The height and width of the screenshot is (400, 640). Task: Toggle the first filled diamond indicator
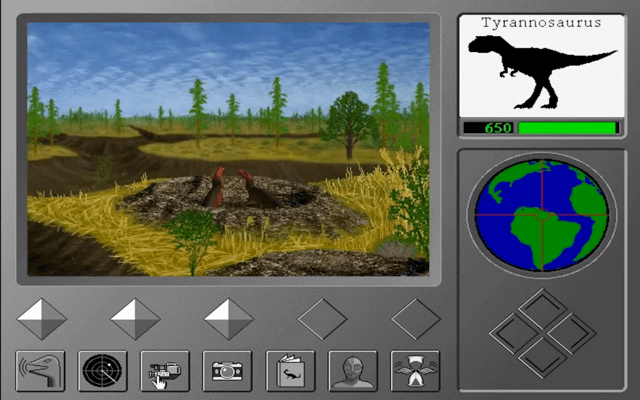pos(42,319)
